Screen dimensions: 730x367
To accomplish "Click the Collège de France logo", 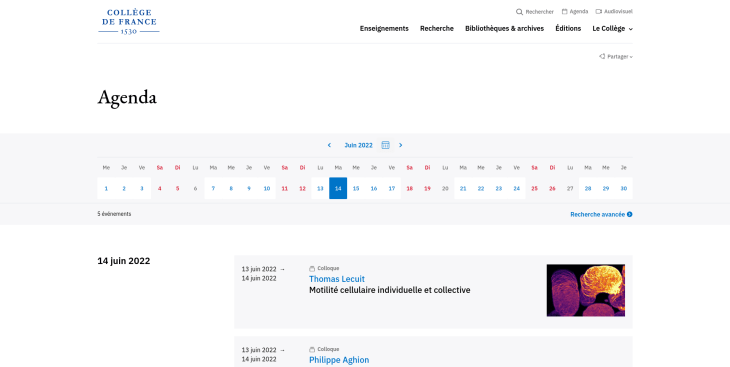I will (x=128, y=21).
